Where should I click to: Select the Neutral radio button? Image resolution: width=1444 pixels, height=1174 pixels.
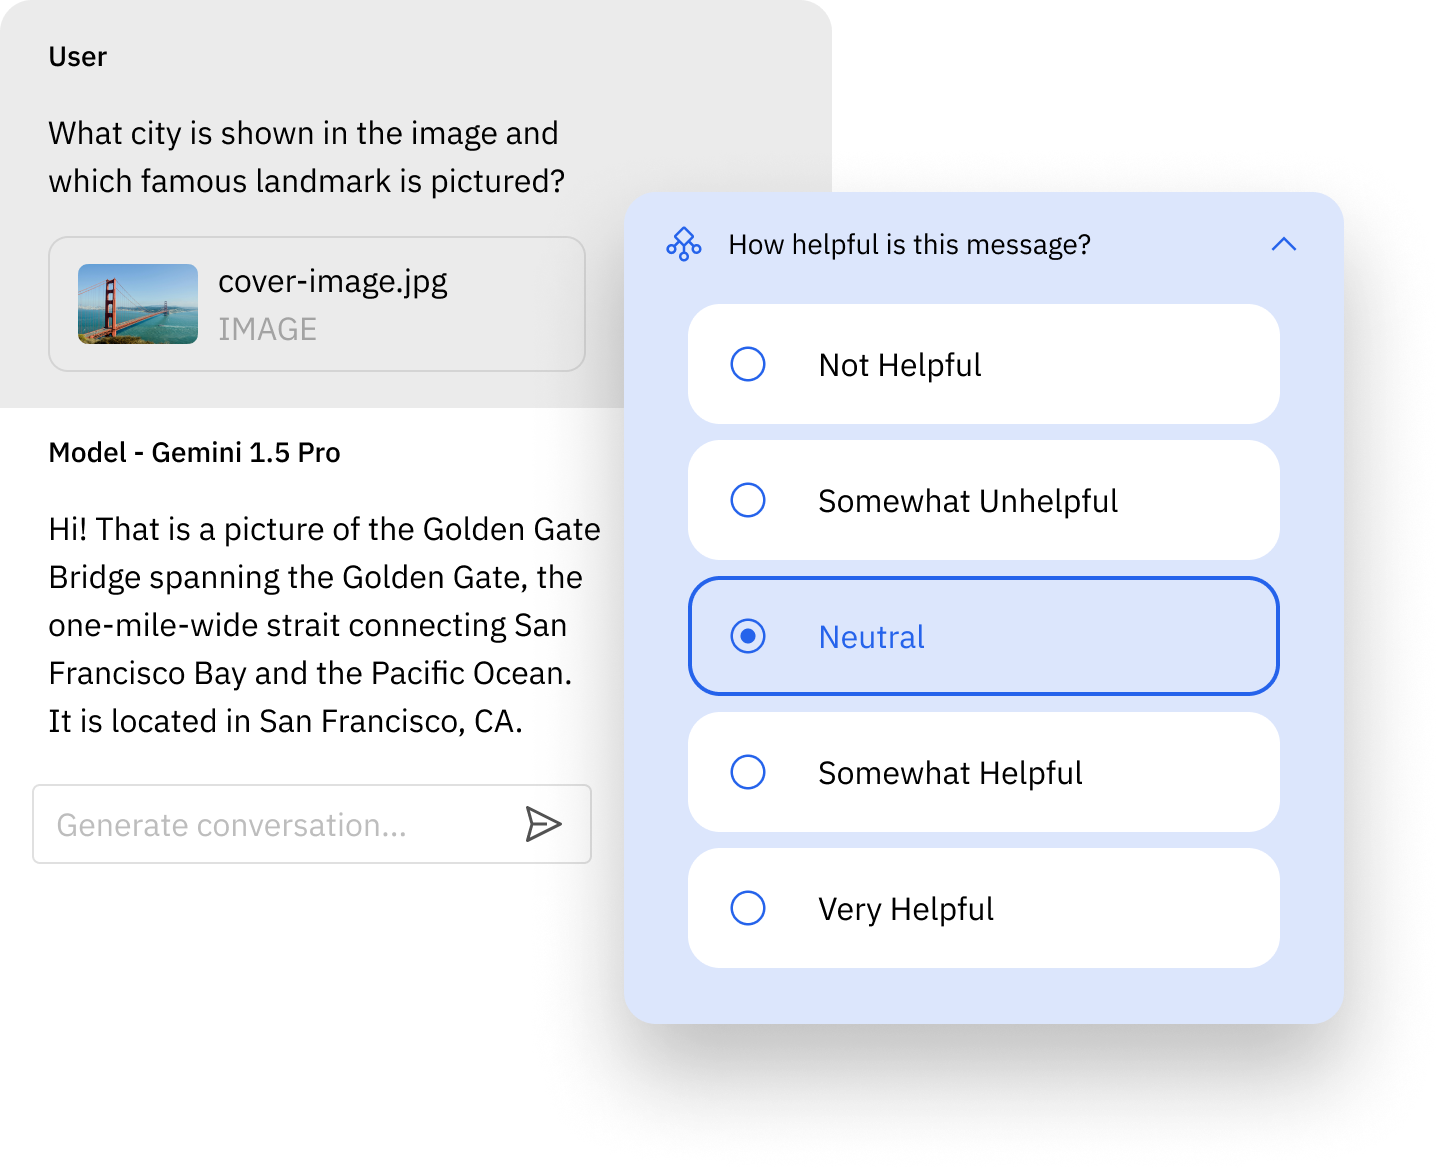click(748, 636)
